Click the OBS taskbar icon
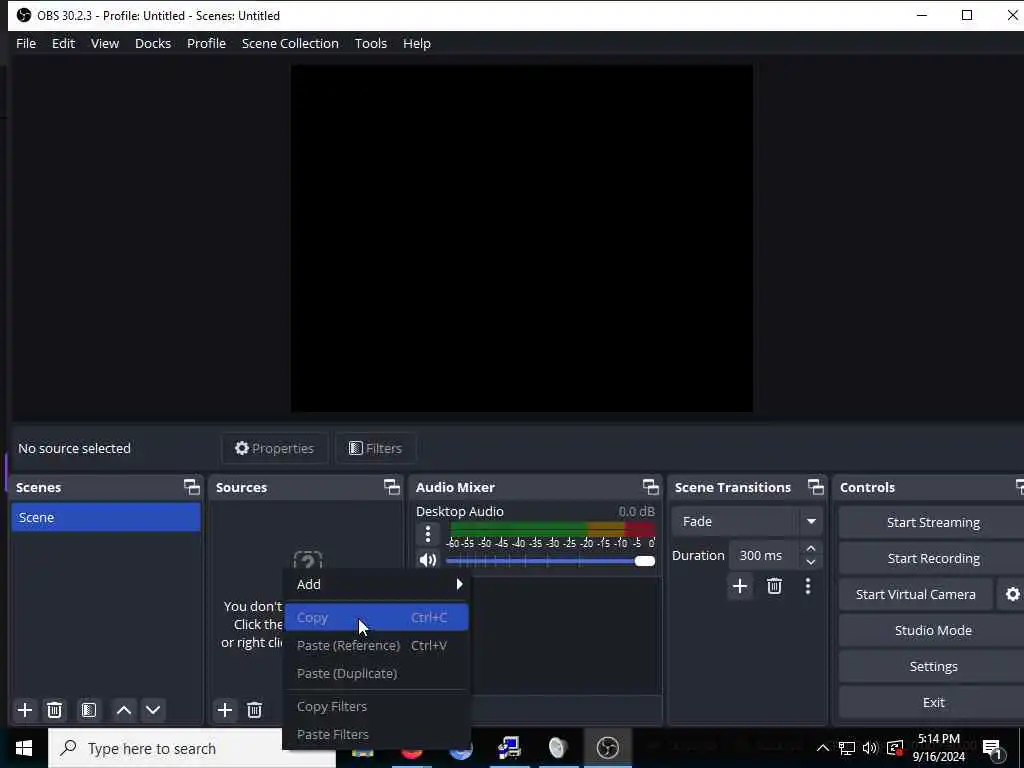Screen dimensions: 1024x768 [x=607, y=748]
